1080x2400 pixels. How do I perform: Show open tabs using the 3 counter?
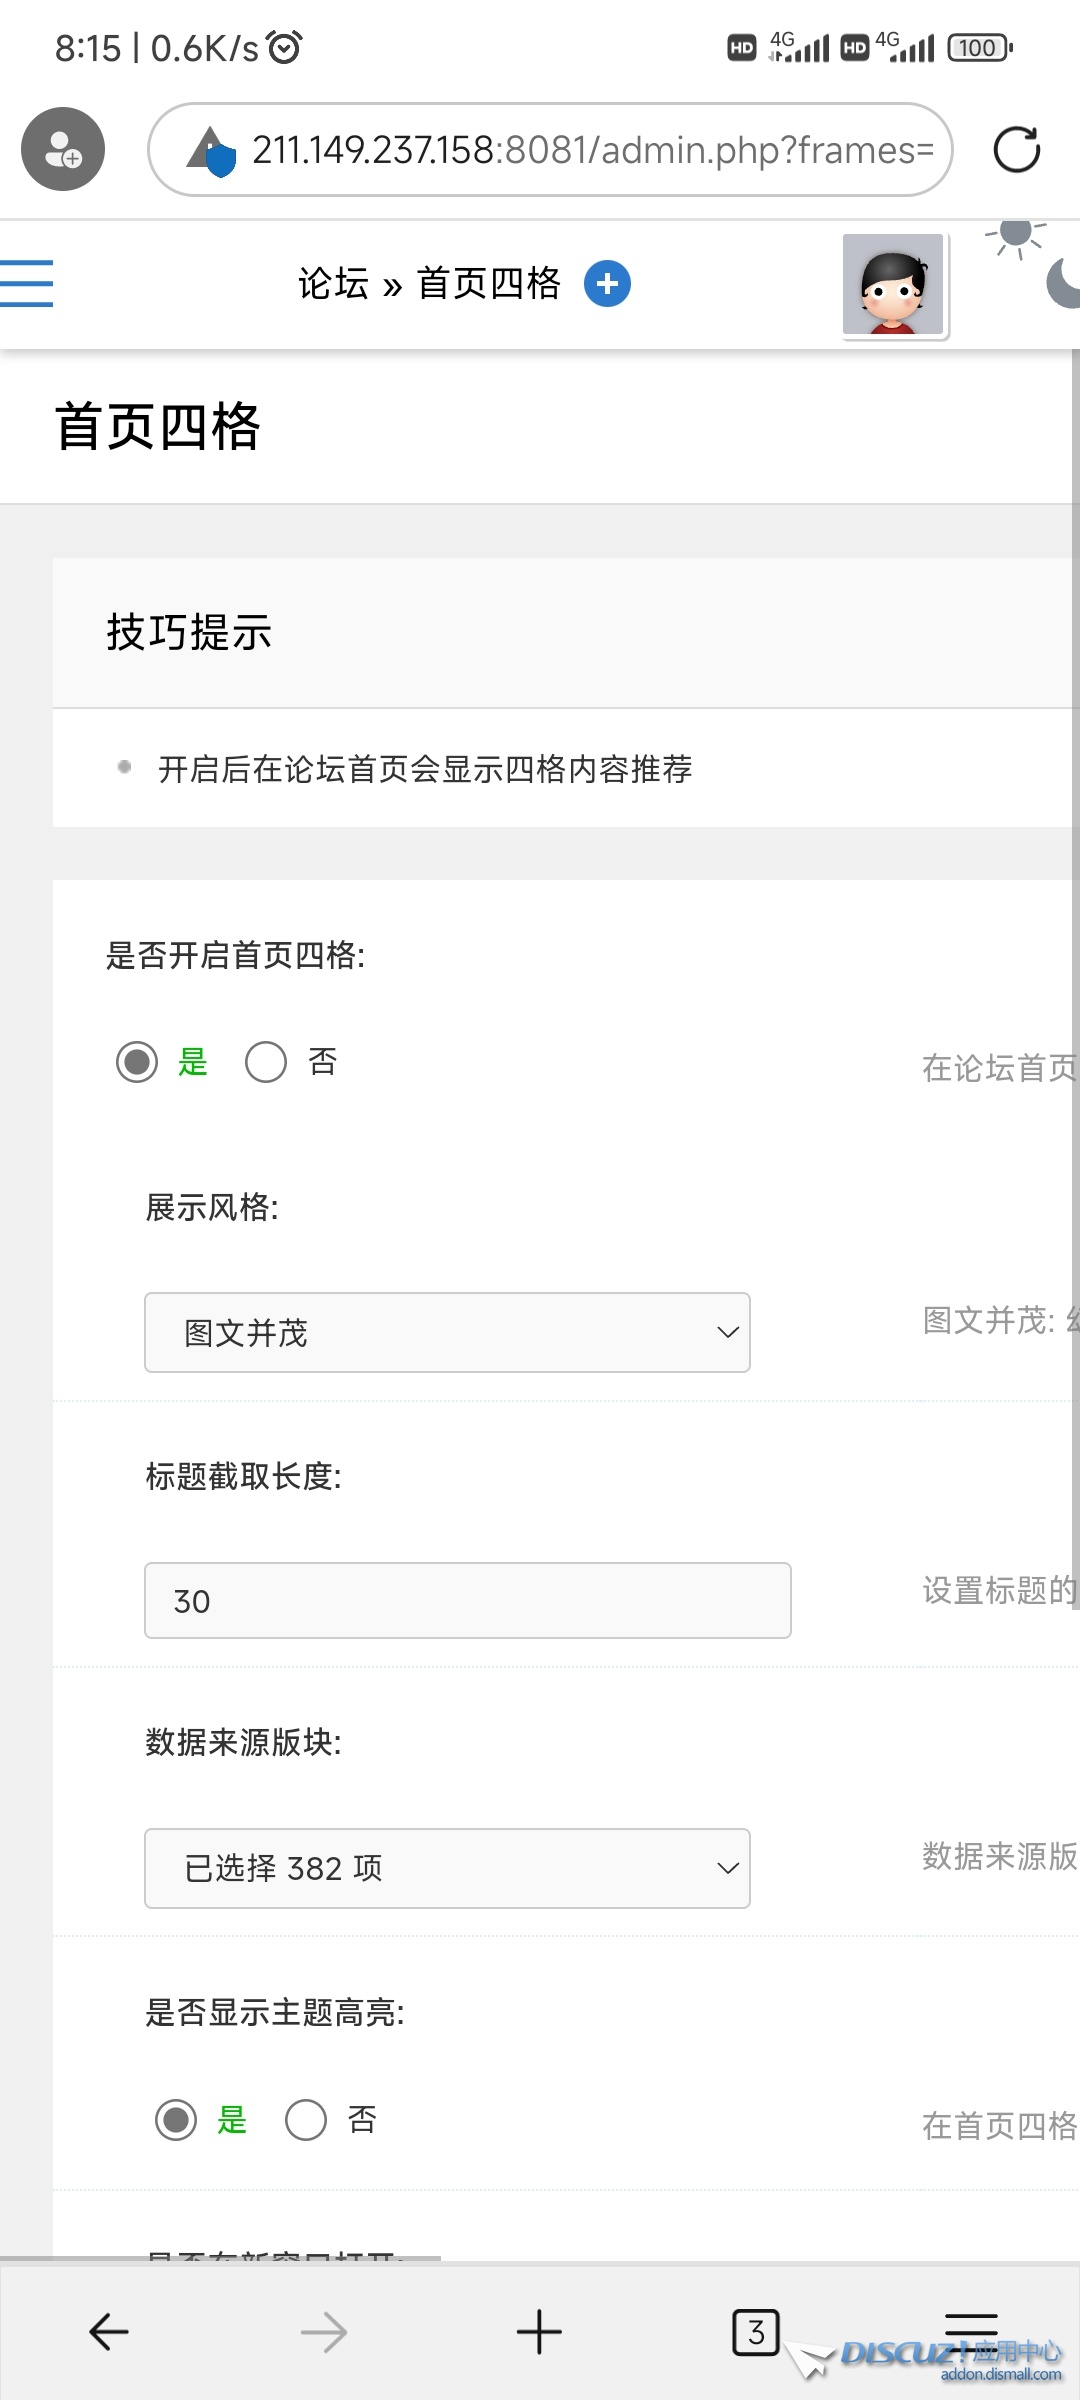click(x=755, y=2332)
